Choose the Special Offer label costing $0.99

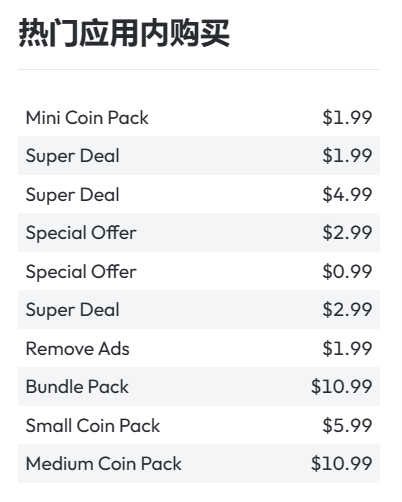pyautogui.click(x=81, y=272)
